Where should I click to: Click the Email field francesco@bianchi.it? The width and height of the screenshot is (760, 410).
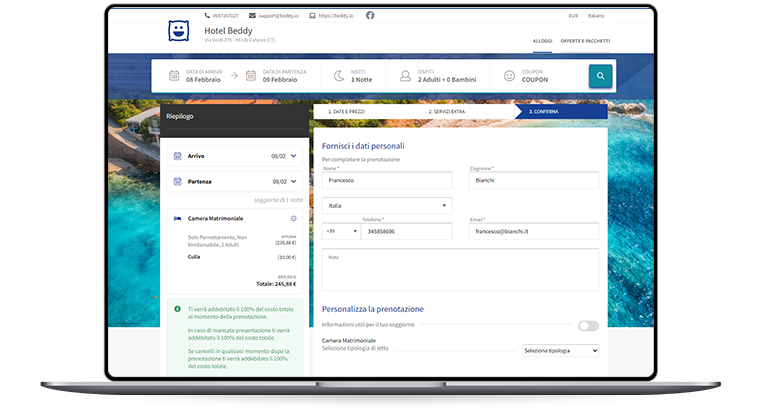point(534,231)
